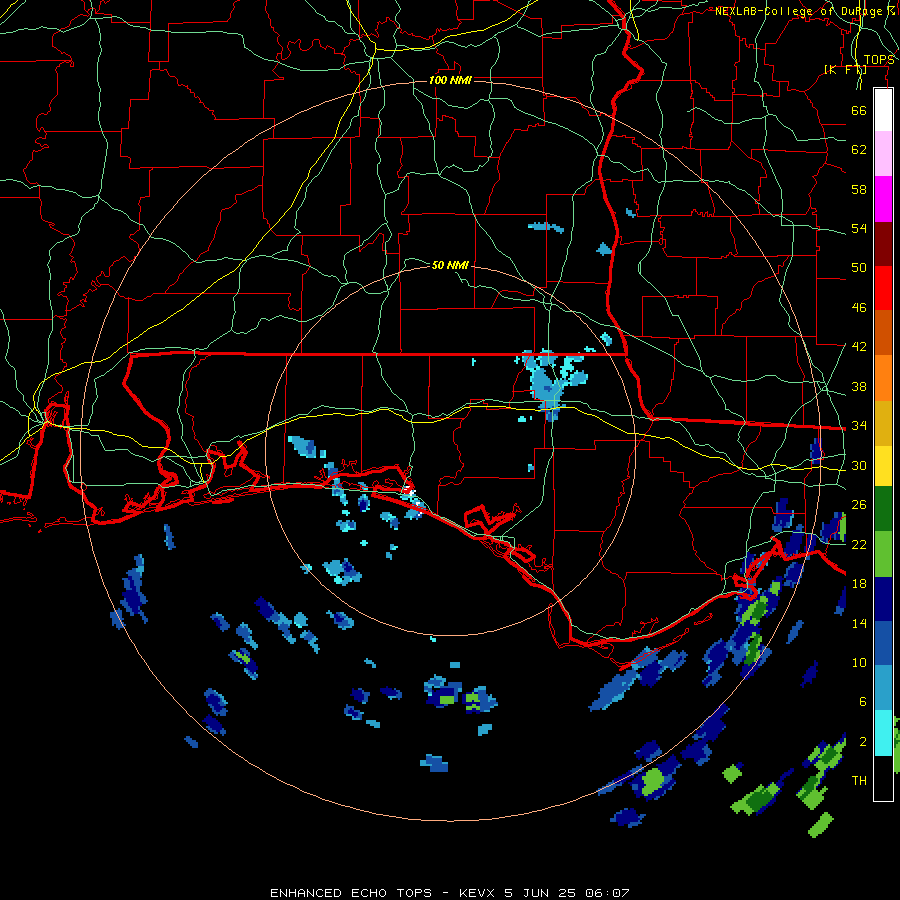
Task: Click the "2" legend value
Action: [x=863, y=742]
